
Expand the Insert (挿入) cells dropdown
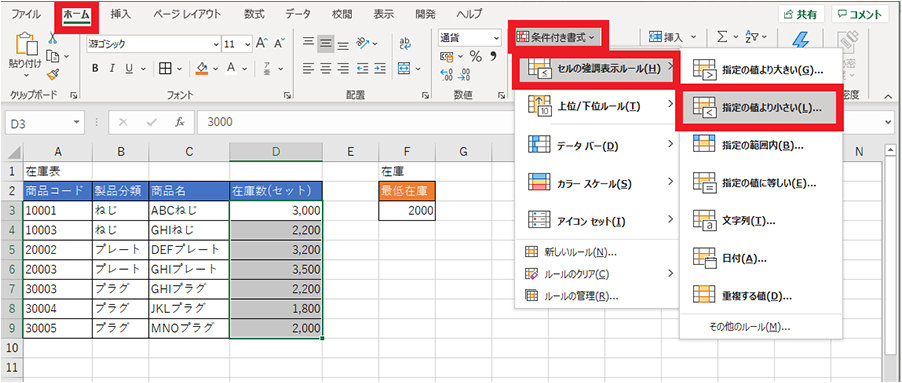coord(693,37)
